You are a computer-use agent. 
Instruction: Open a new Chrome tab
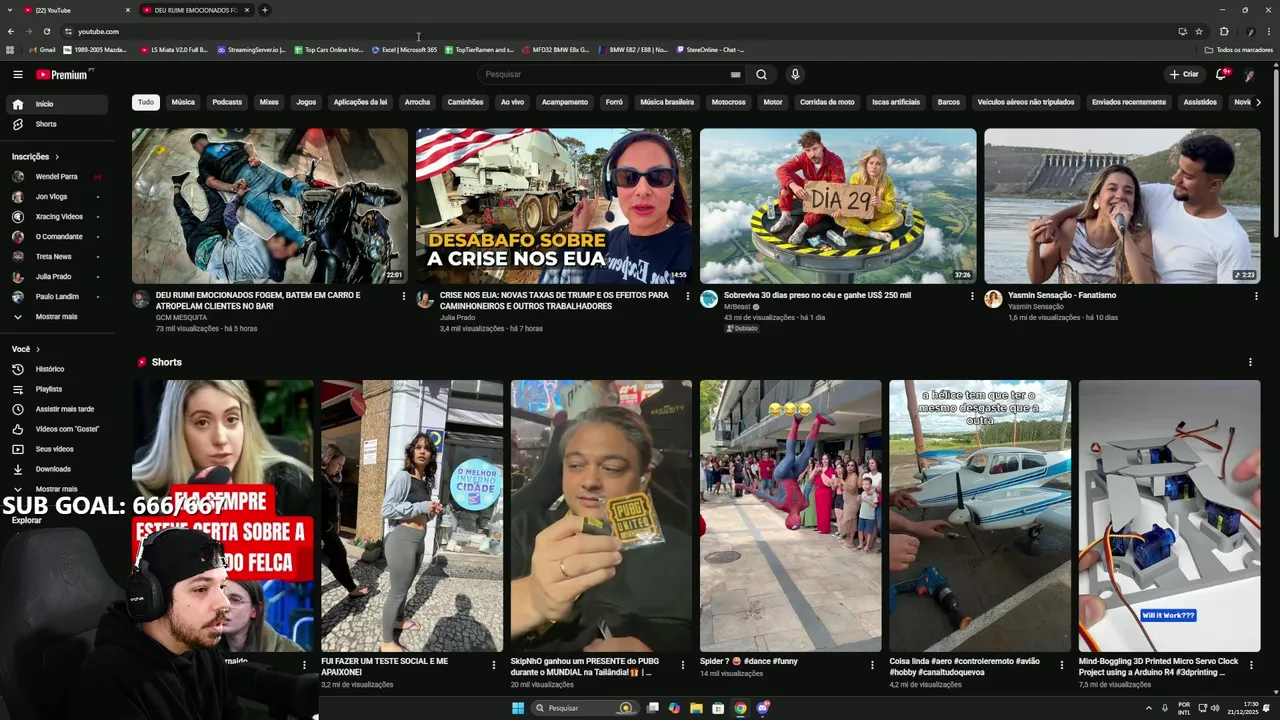(x=264, y=10)
